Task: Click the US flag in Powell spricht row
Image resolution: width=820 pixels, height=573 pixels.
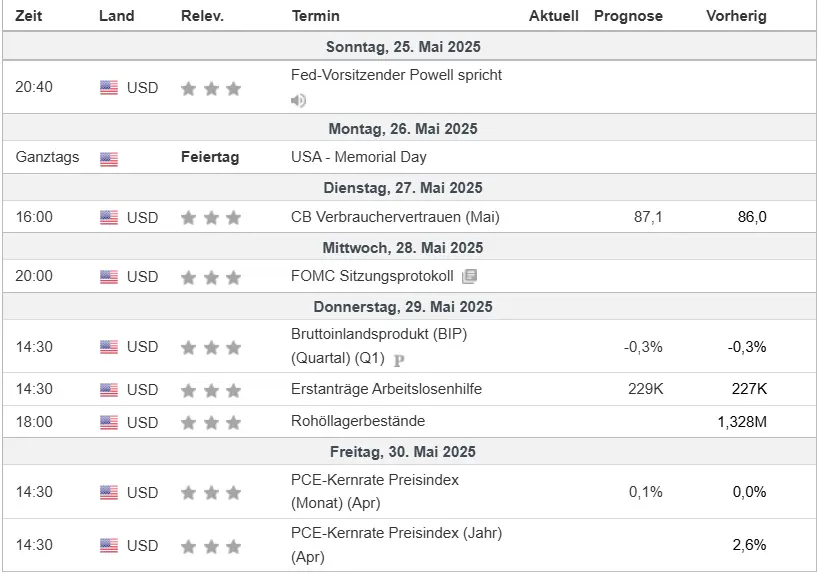Action: (x=109, y=88)
